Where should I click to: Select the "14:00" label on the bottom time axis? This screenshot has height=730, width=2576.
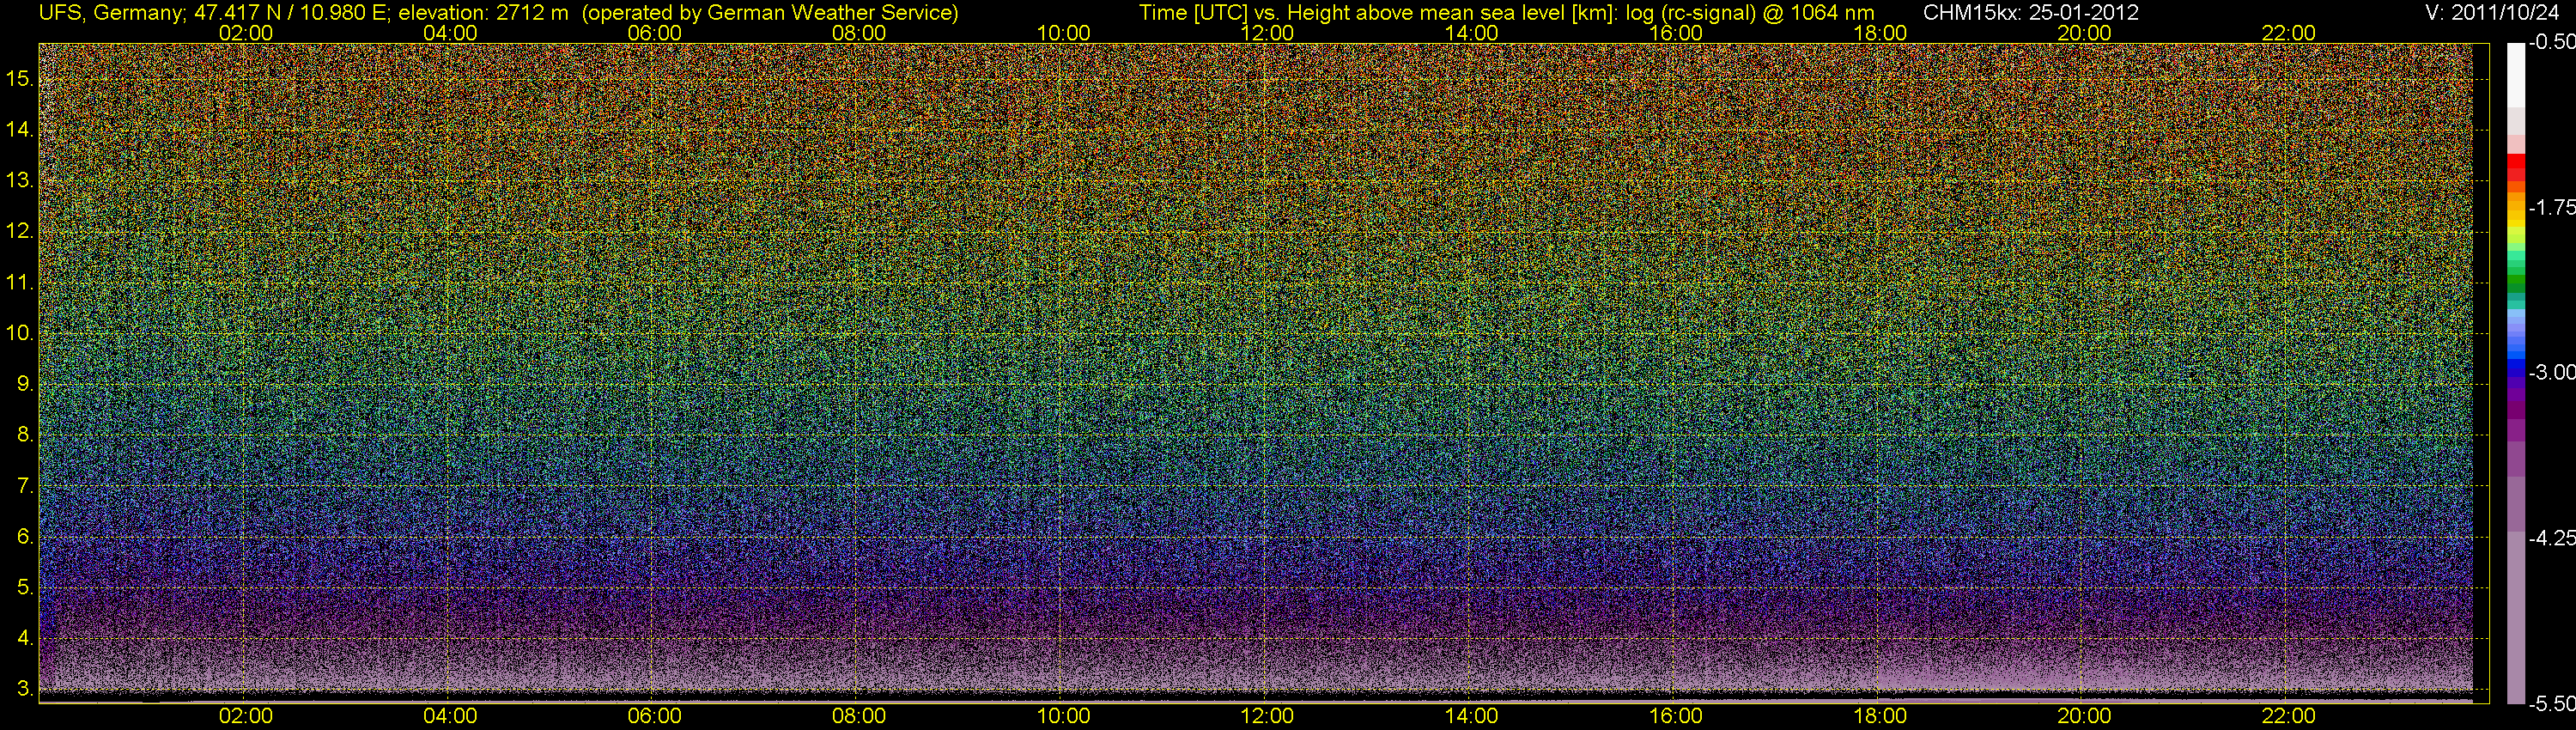point(1472,716)
